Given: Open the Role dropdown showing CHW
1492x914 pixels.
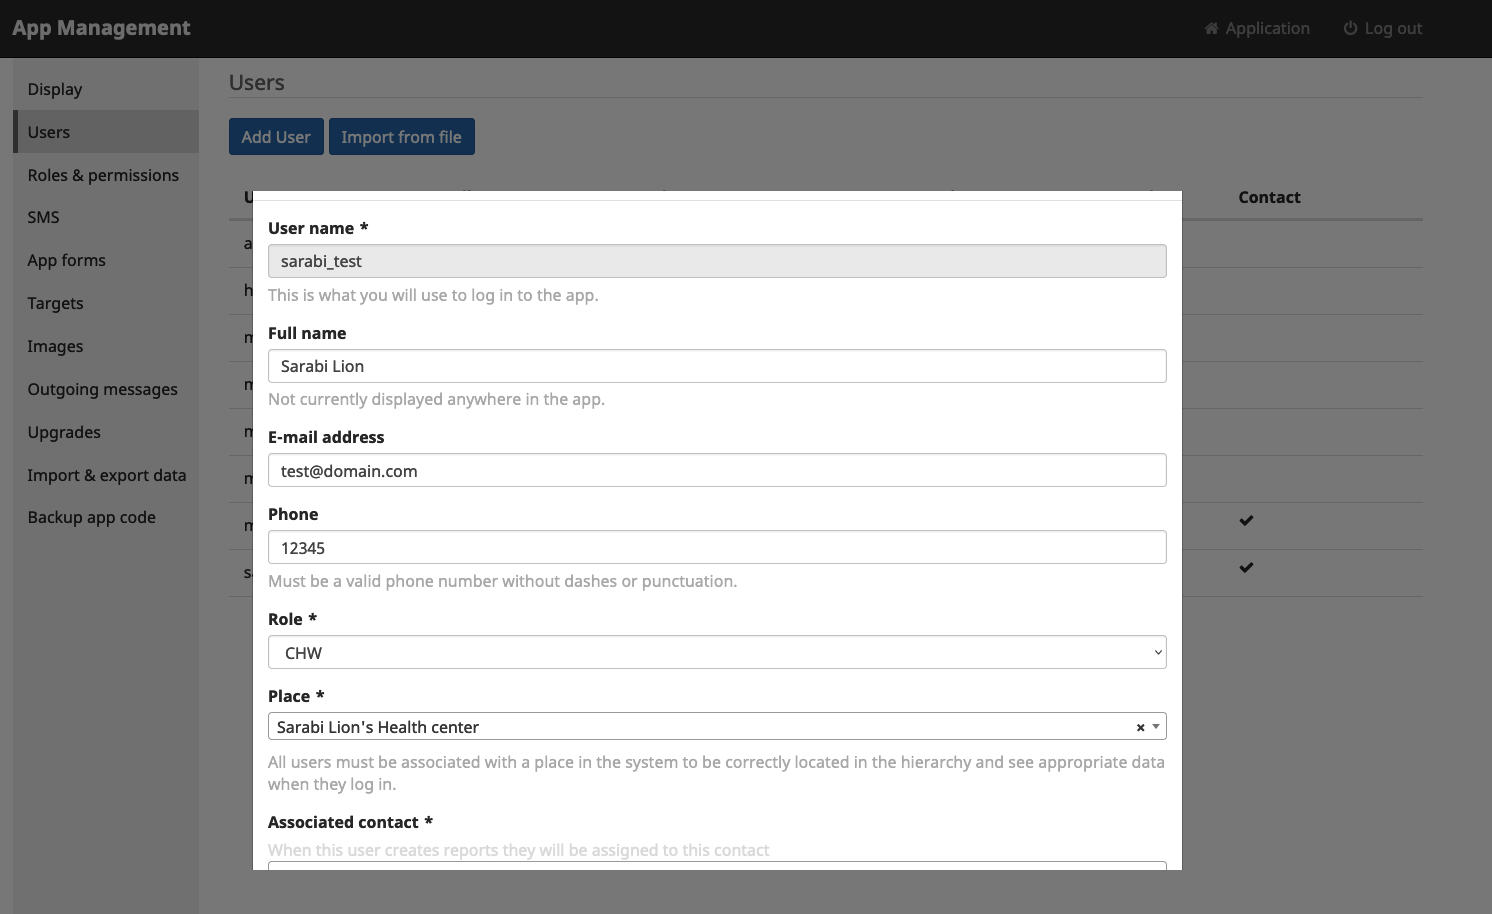Looking at the screenshot, I should (x=716, y=651).
